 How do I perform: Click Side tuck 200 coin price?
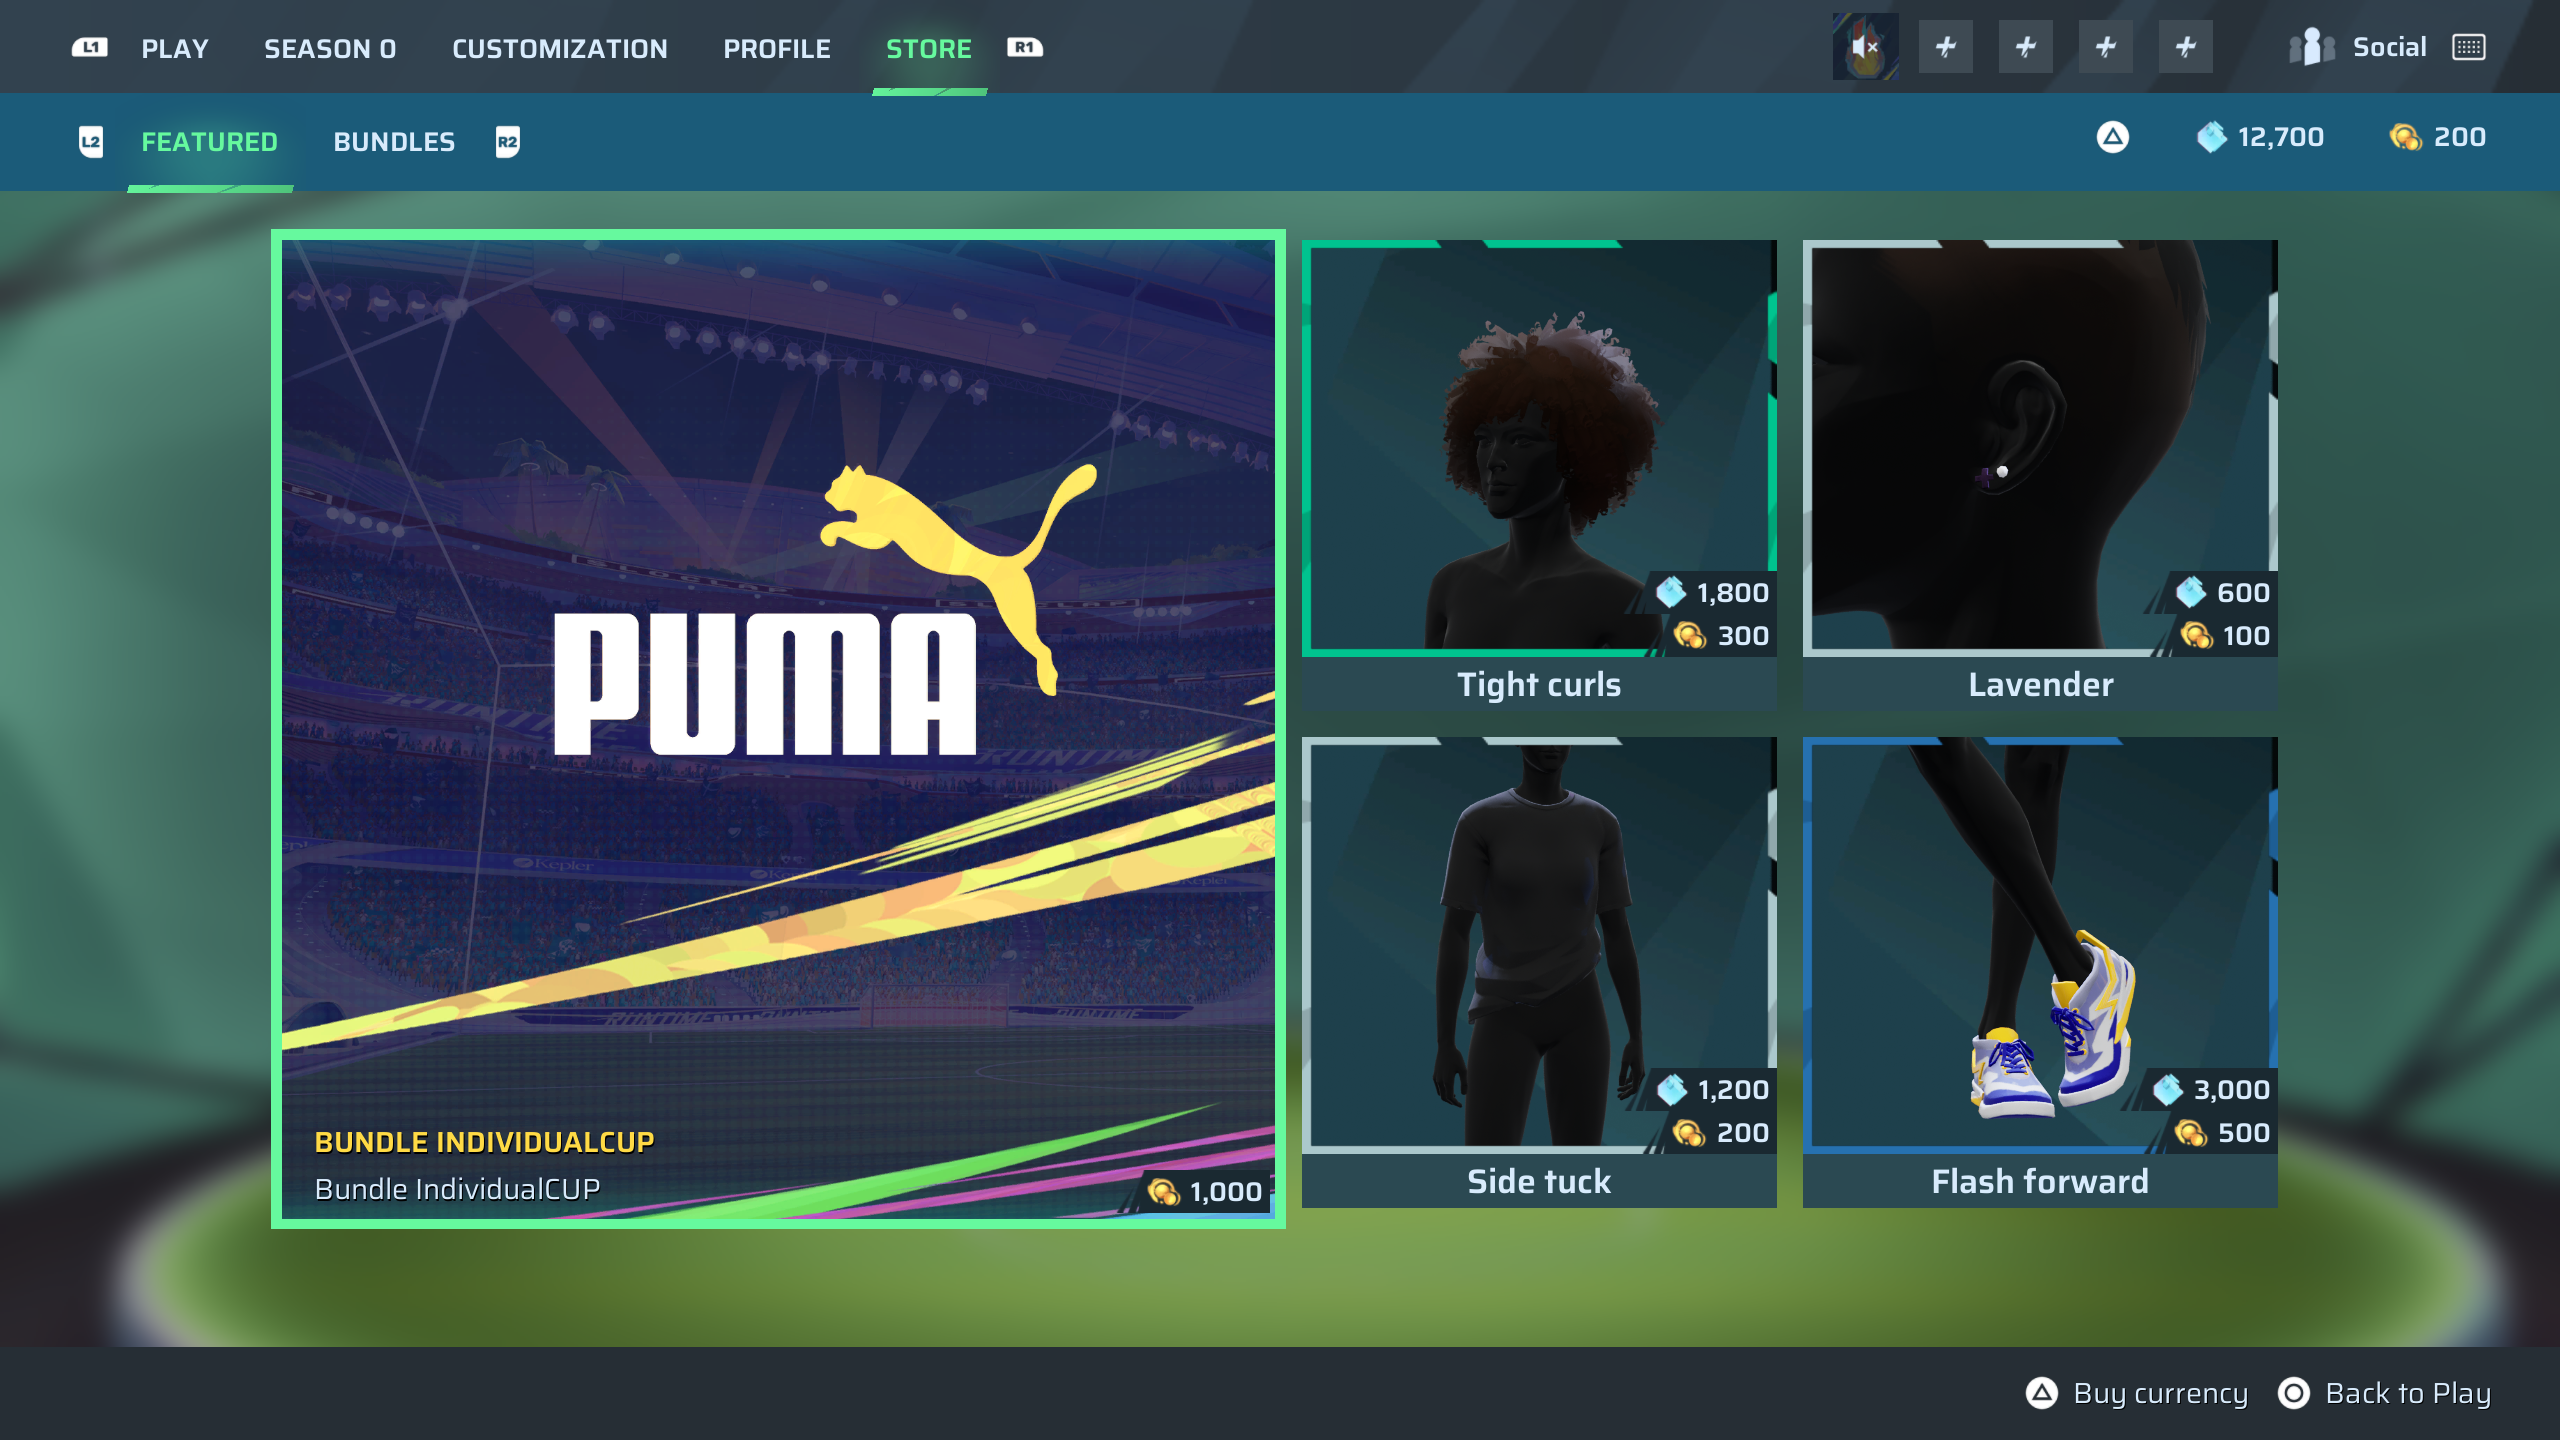click(1743, 1133)
